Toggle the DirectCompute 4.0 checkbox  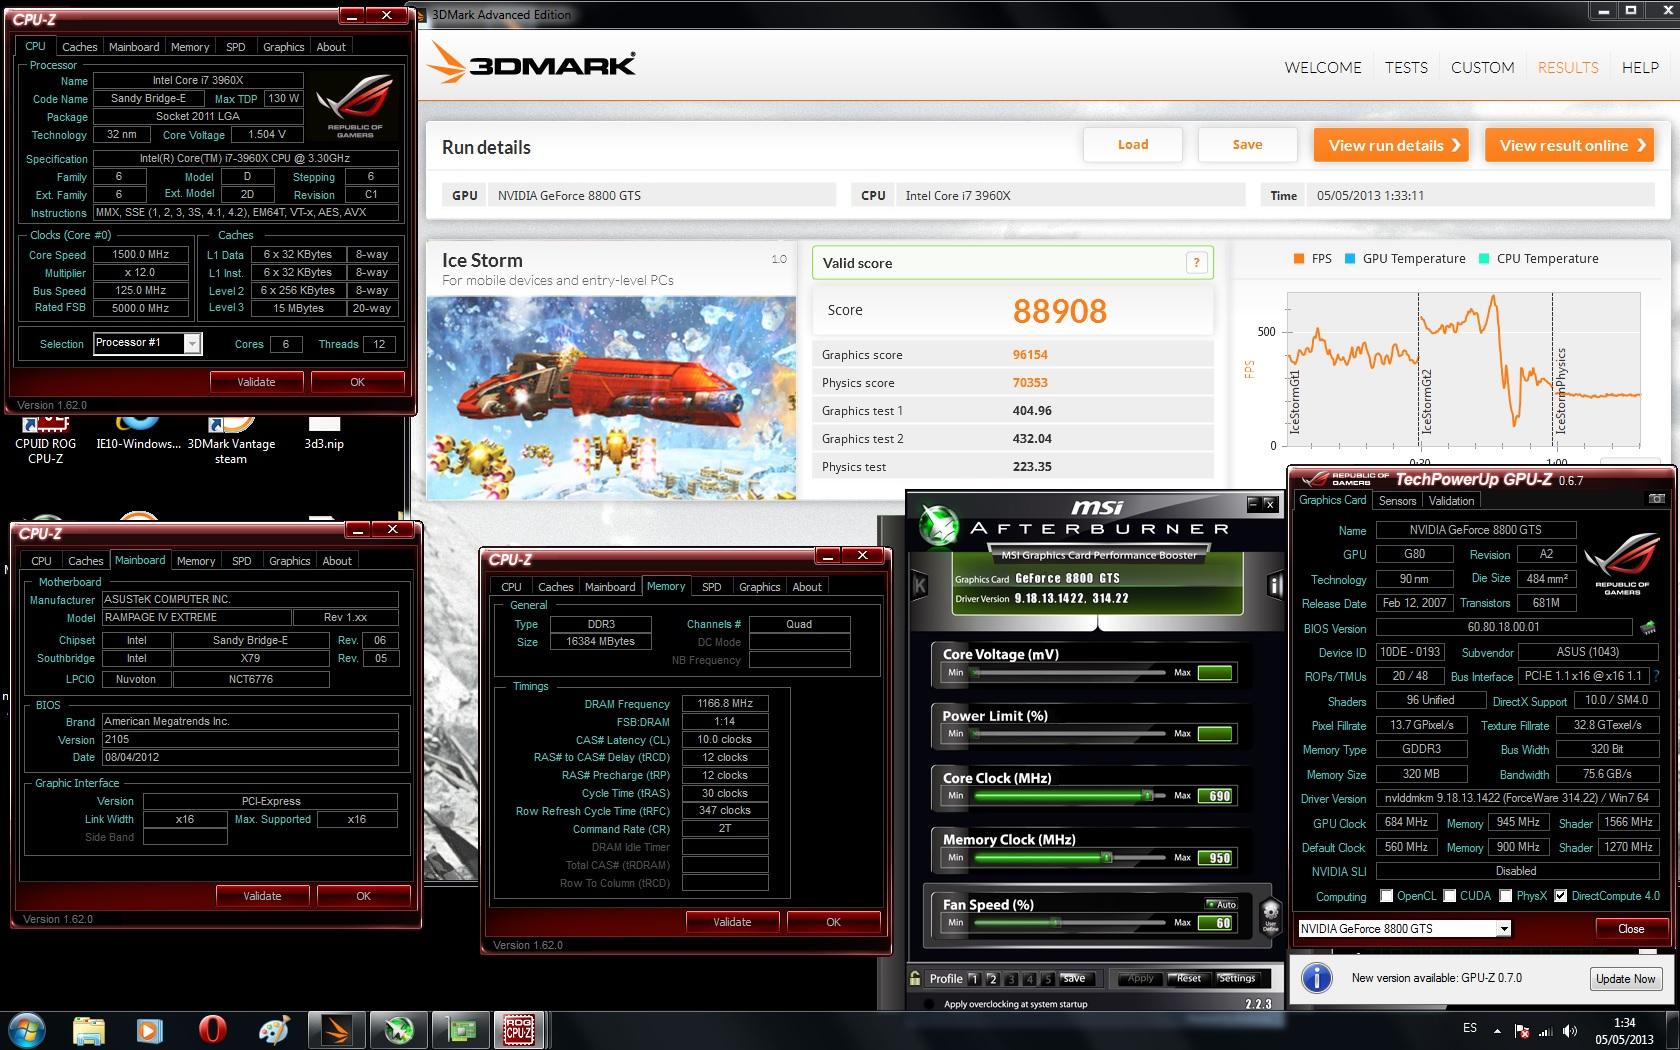[1561, 896]
